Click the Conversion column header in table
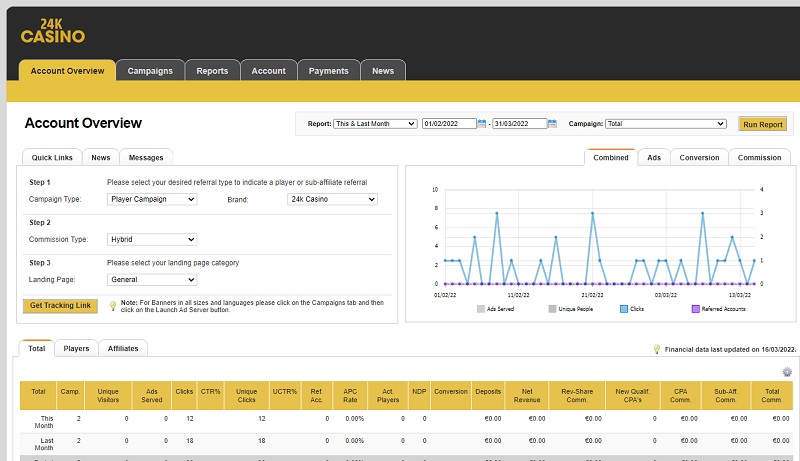This screenshot has height=461, width=800. (451, 396)
